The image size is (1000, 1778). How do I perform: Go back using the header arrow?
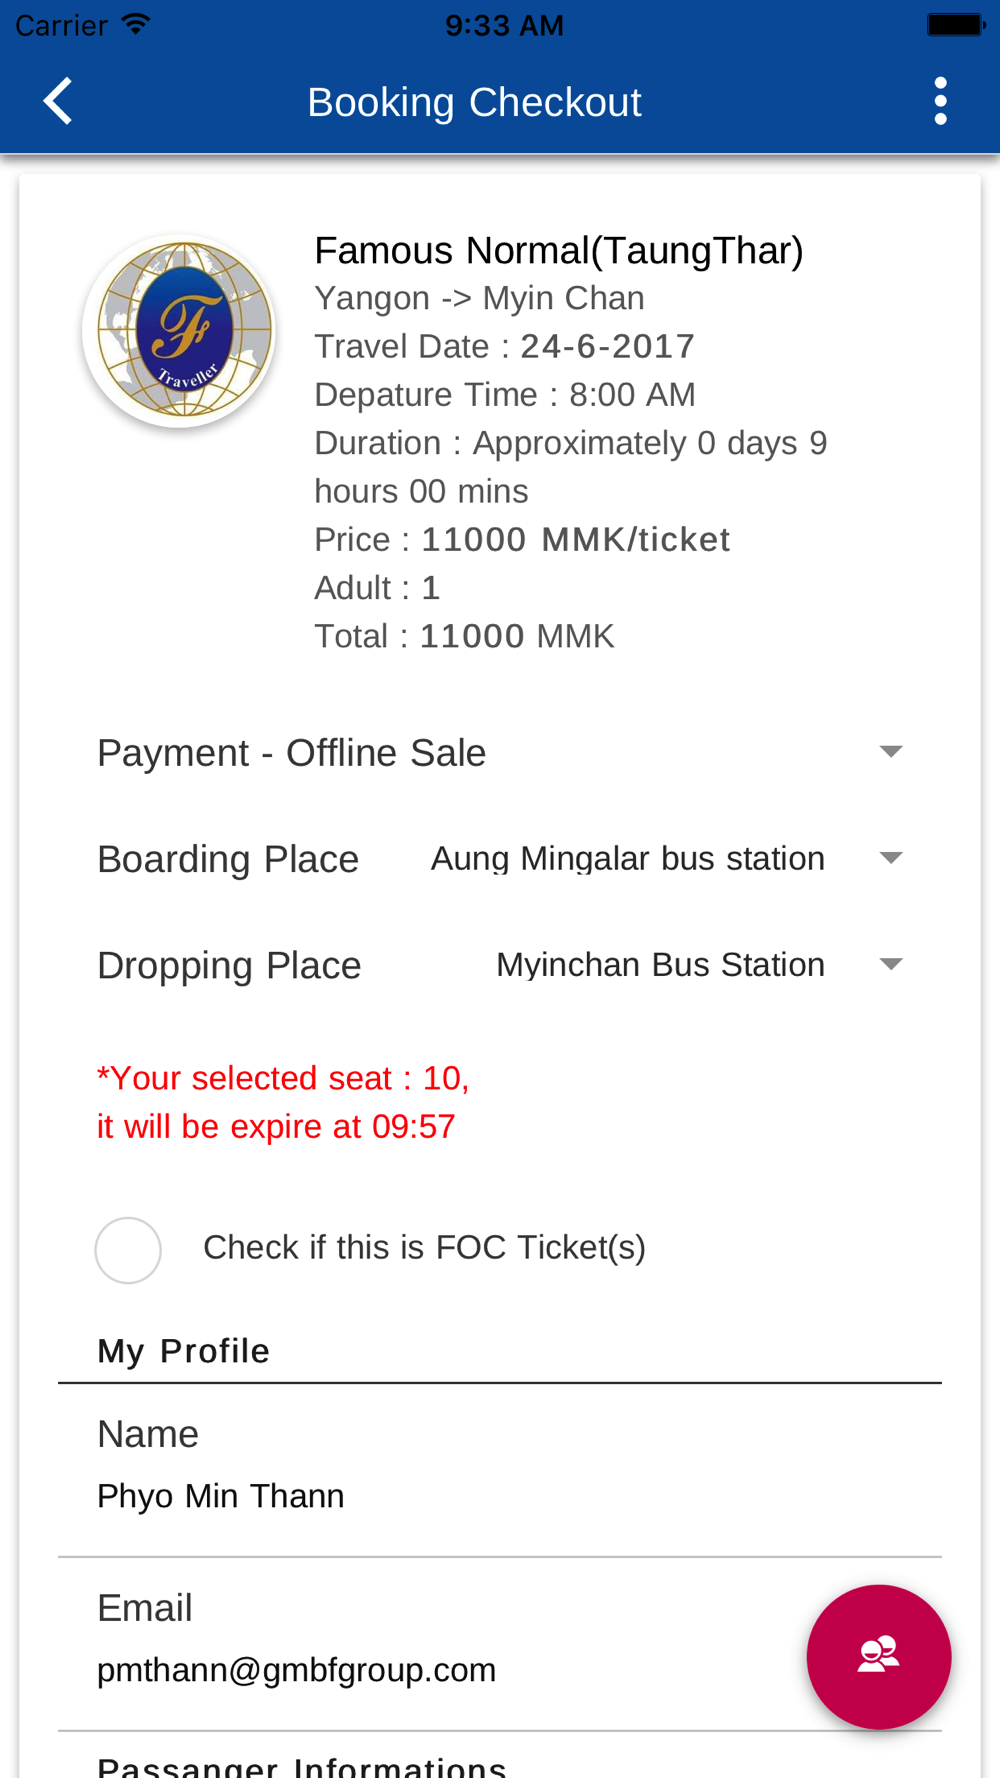[x=58, y=101]
